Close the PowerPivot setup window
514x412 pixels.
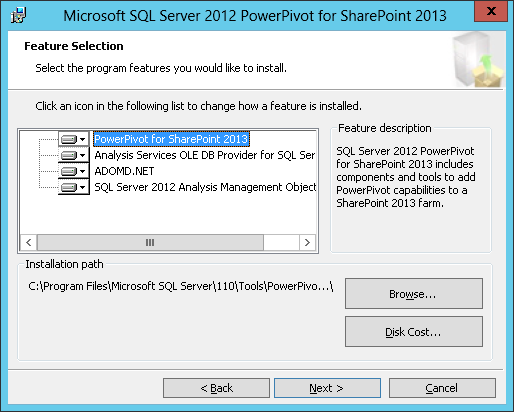[x=491, y=11]
